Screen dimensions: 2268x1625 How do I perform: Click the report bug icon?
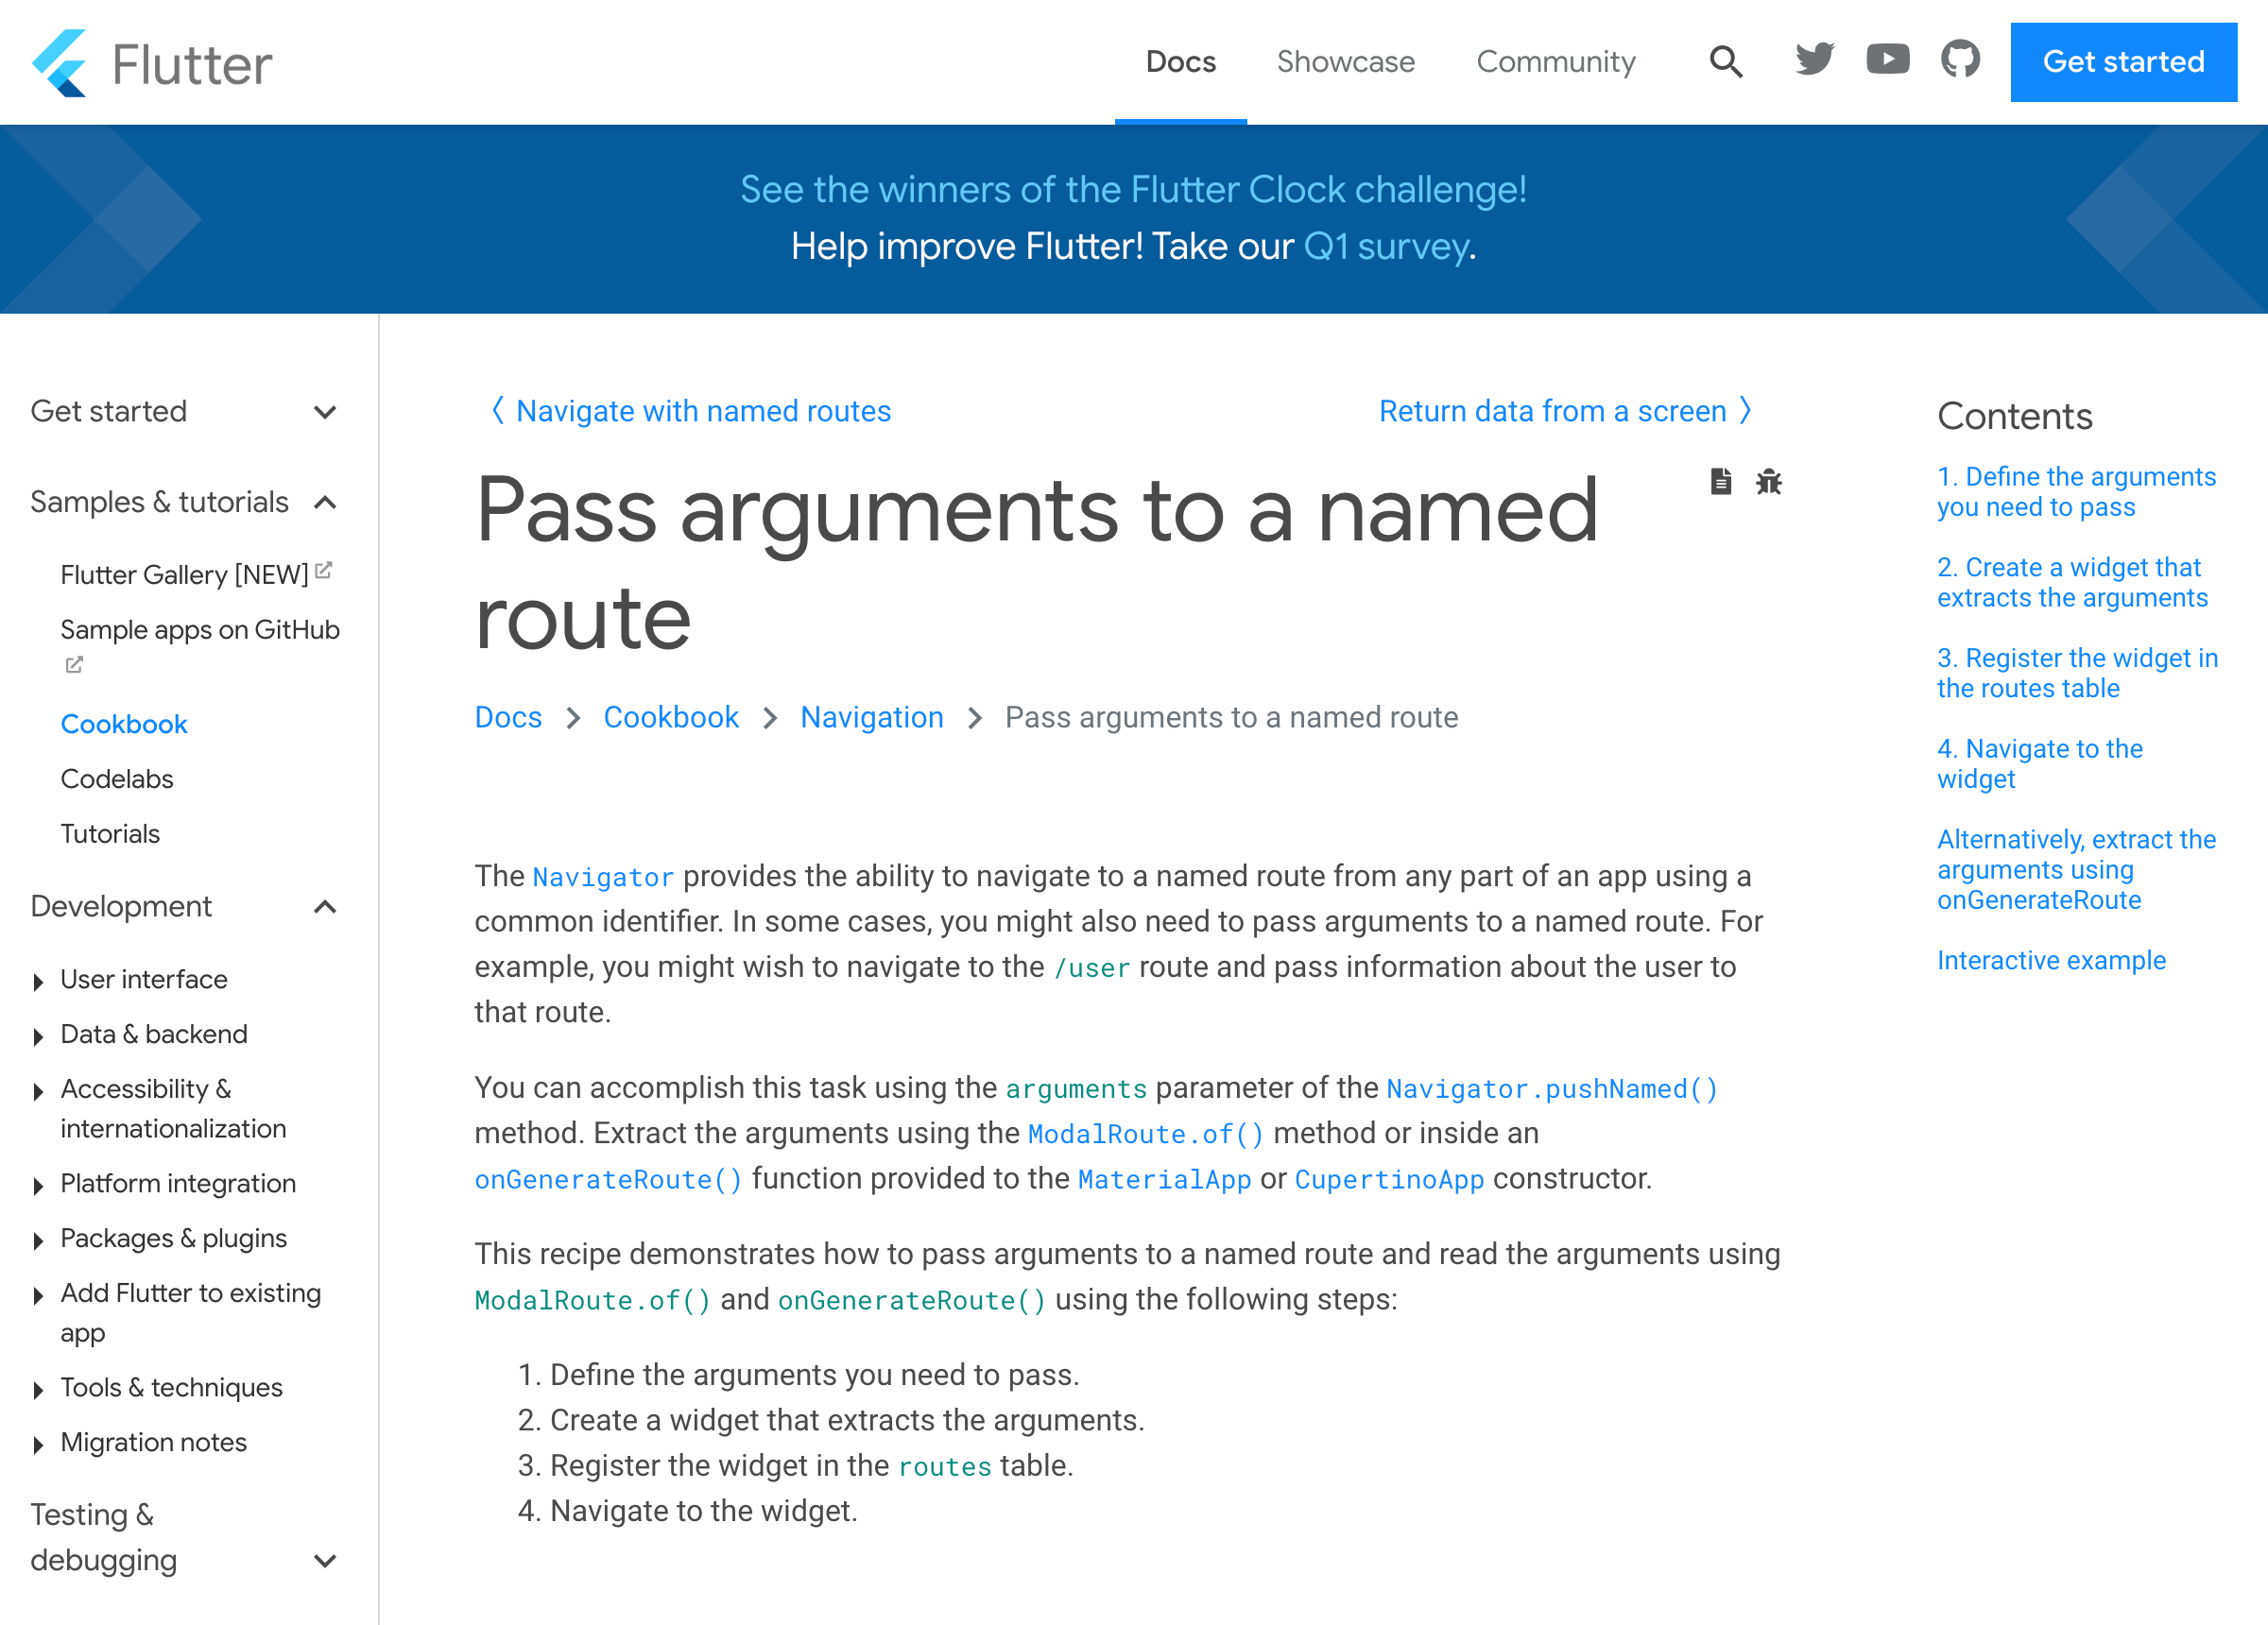click(1769, 482)
